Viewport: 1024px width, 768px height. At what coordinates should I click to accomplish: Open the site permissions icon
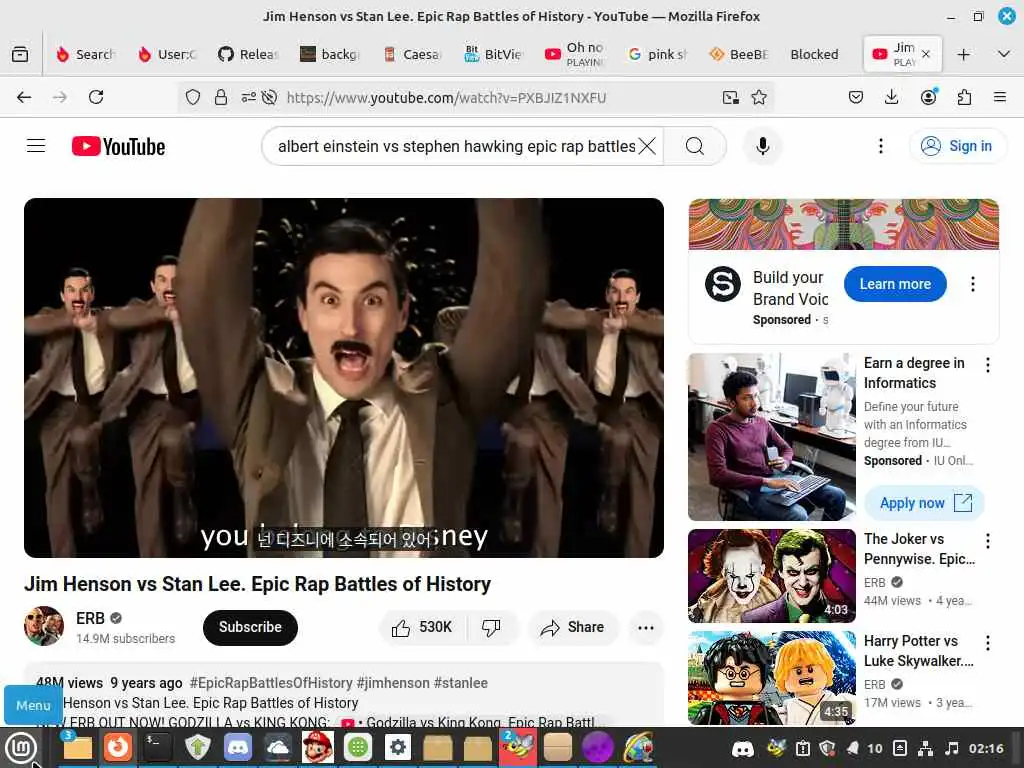[x=248, y=97]
